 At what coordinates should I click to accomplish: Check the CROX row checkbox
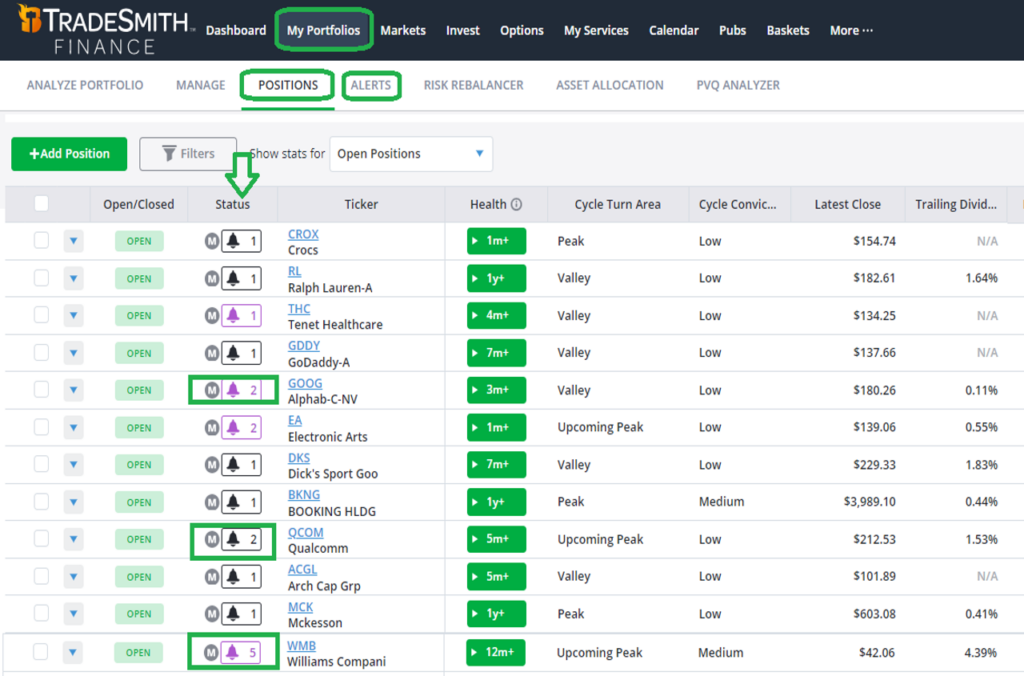point(41,240)
